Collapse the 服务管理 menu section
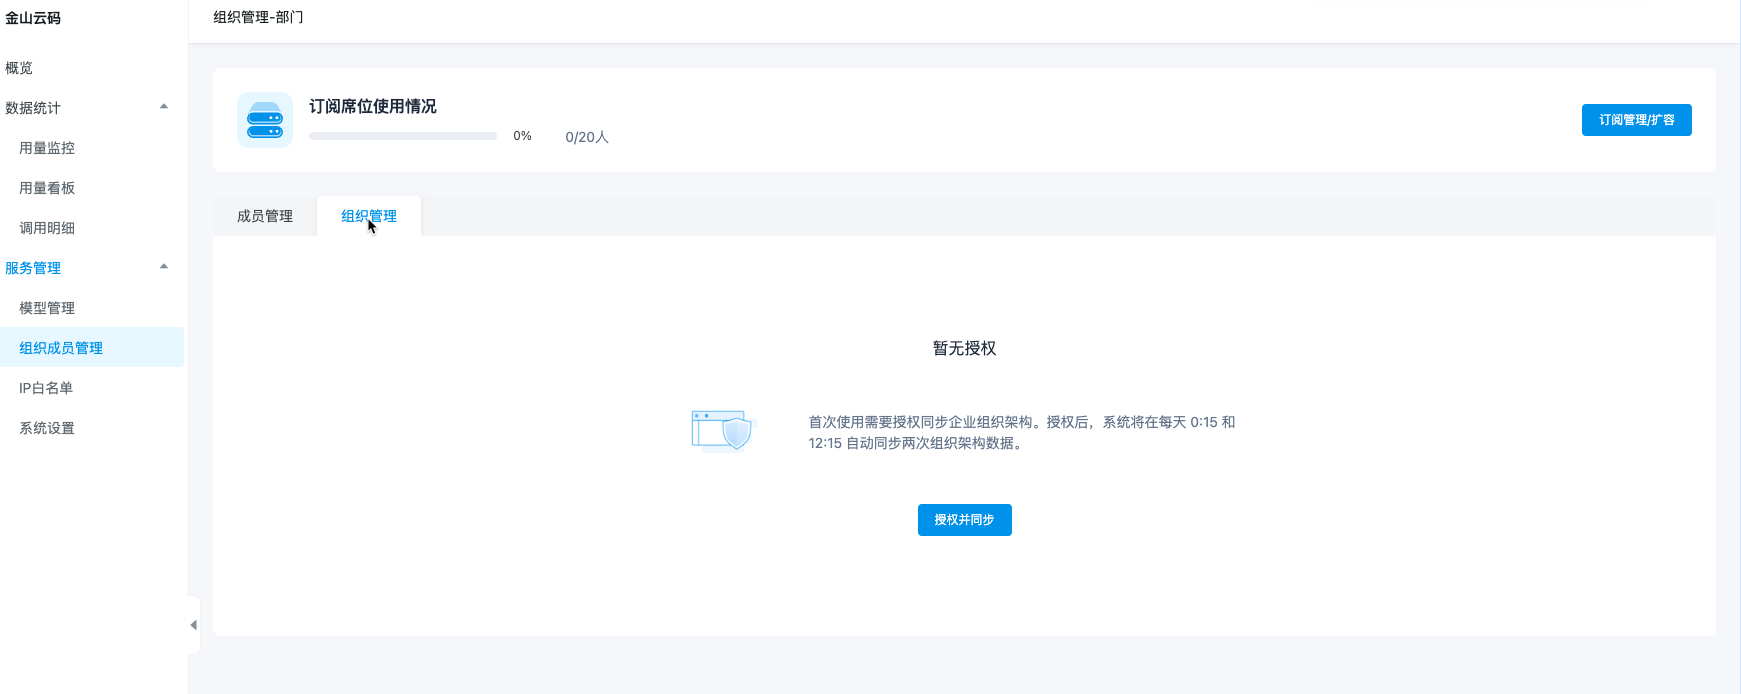This screenshot has width=1741, height=694. tap(164, 267)
